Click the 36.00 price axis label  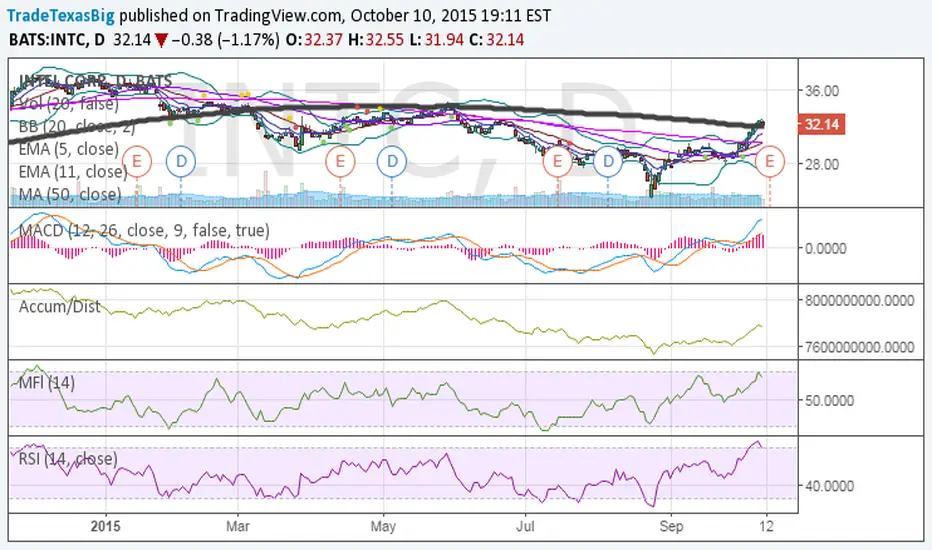click(822, 91)
